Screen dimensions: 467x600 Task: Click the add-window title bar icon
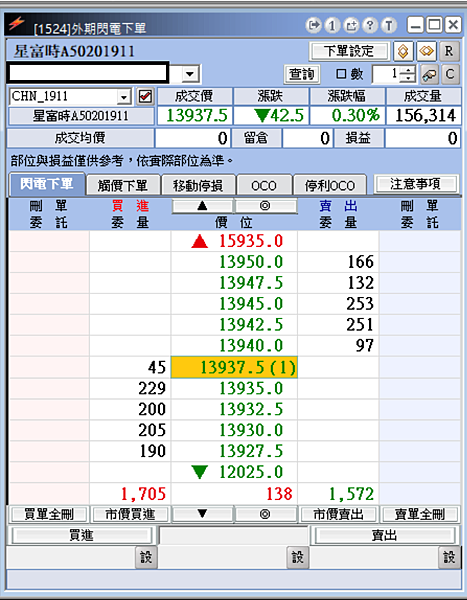coord(351,26)
